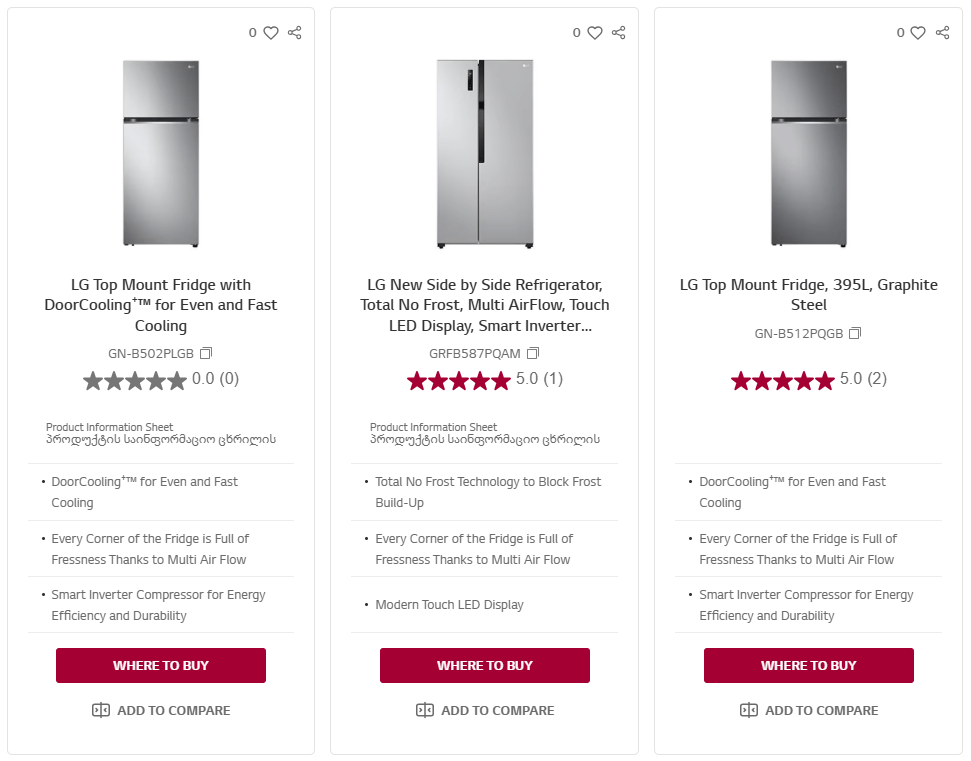
Task: Copy model number GN-B512PQGB
Action: tap(855, 333)
